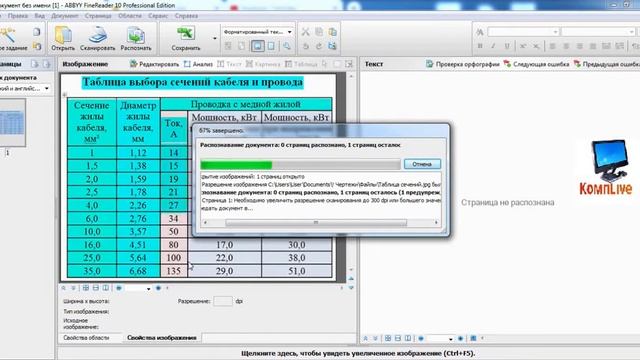
Task: Click the highlighted view mode icon under format dropdown
Action: pyautogui.click(x=257, y=46)
